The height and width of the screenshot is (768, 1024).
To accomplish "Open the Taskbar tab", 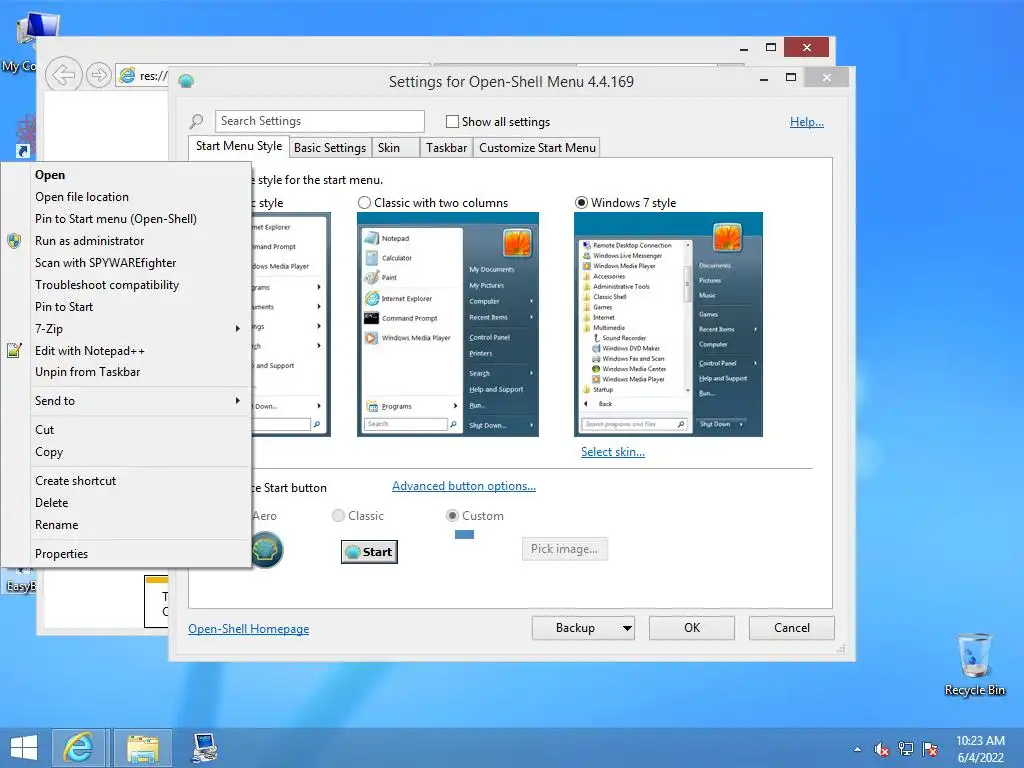I will click(x=446, y=148).
